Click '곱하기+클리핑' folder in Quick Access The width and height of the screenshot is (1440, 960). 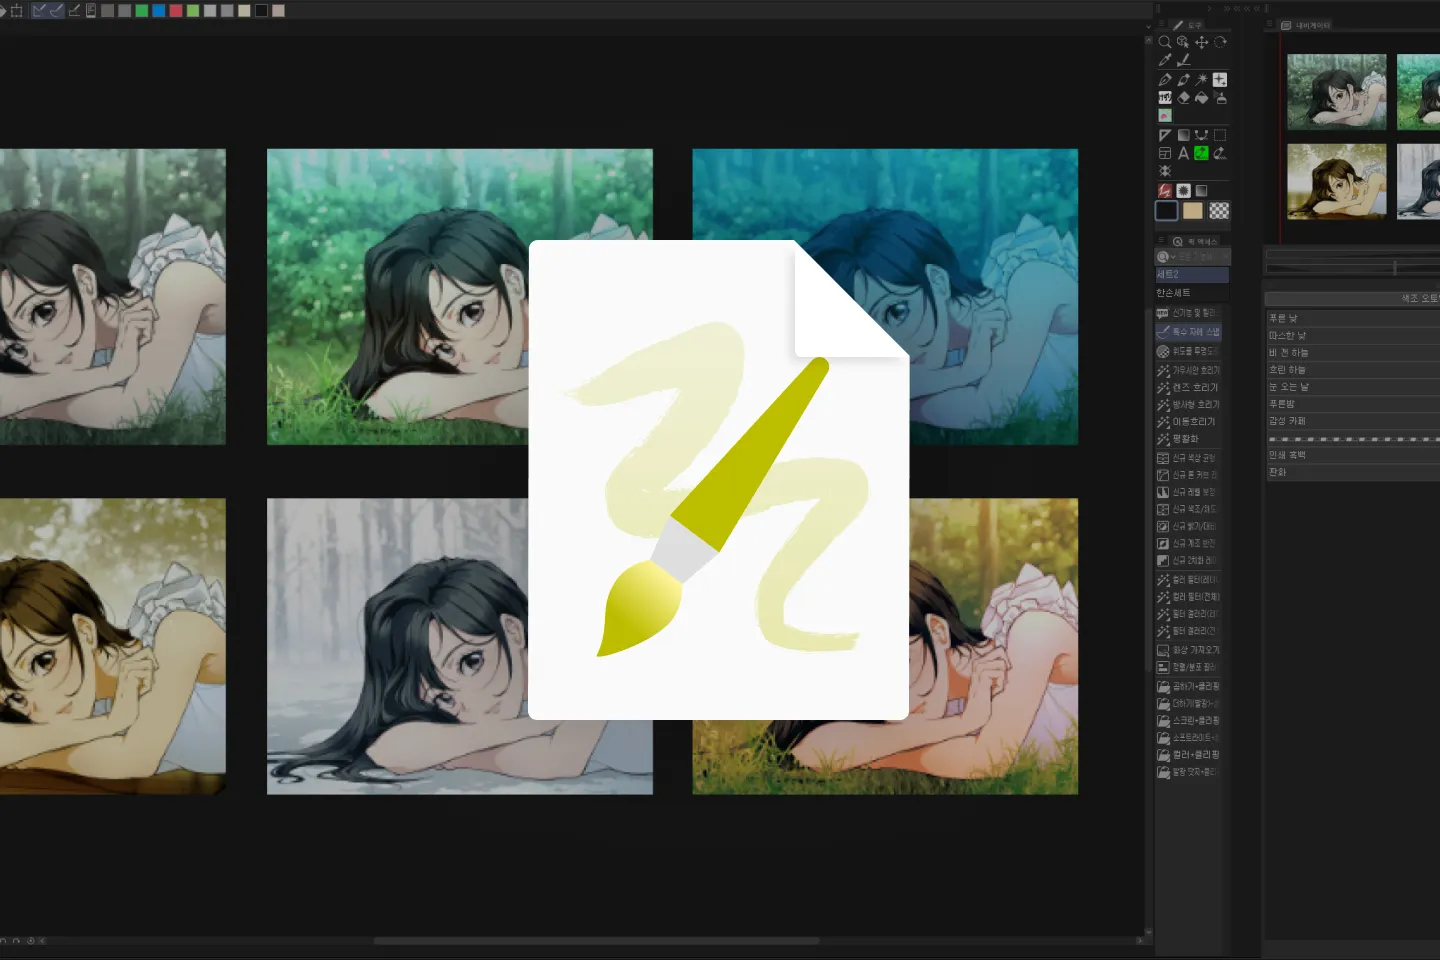tap(1188, 687)
